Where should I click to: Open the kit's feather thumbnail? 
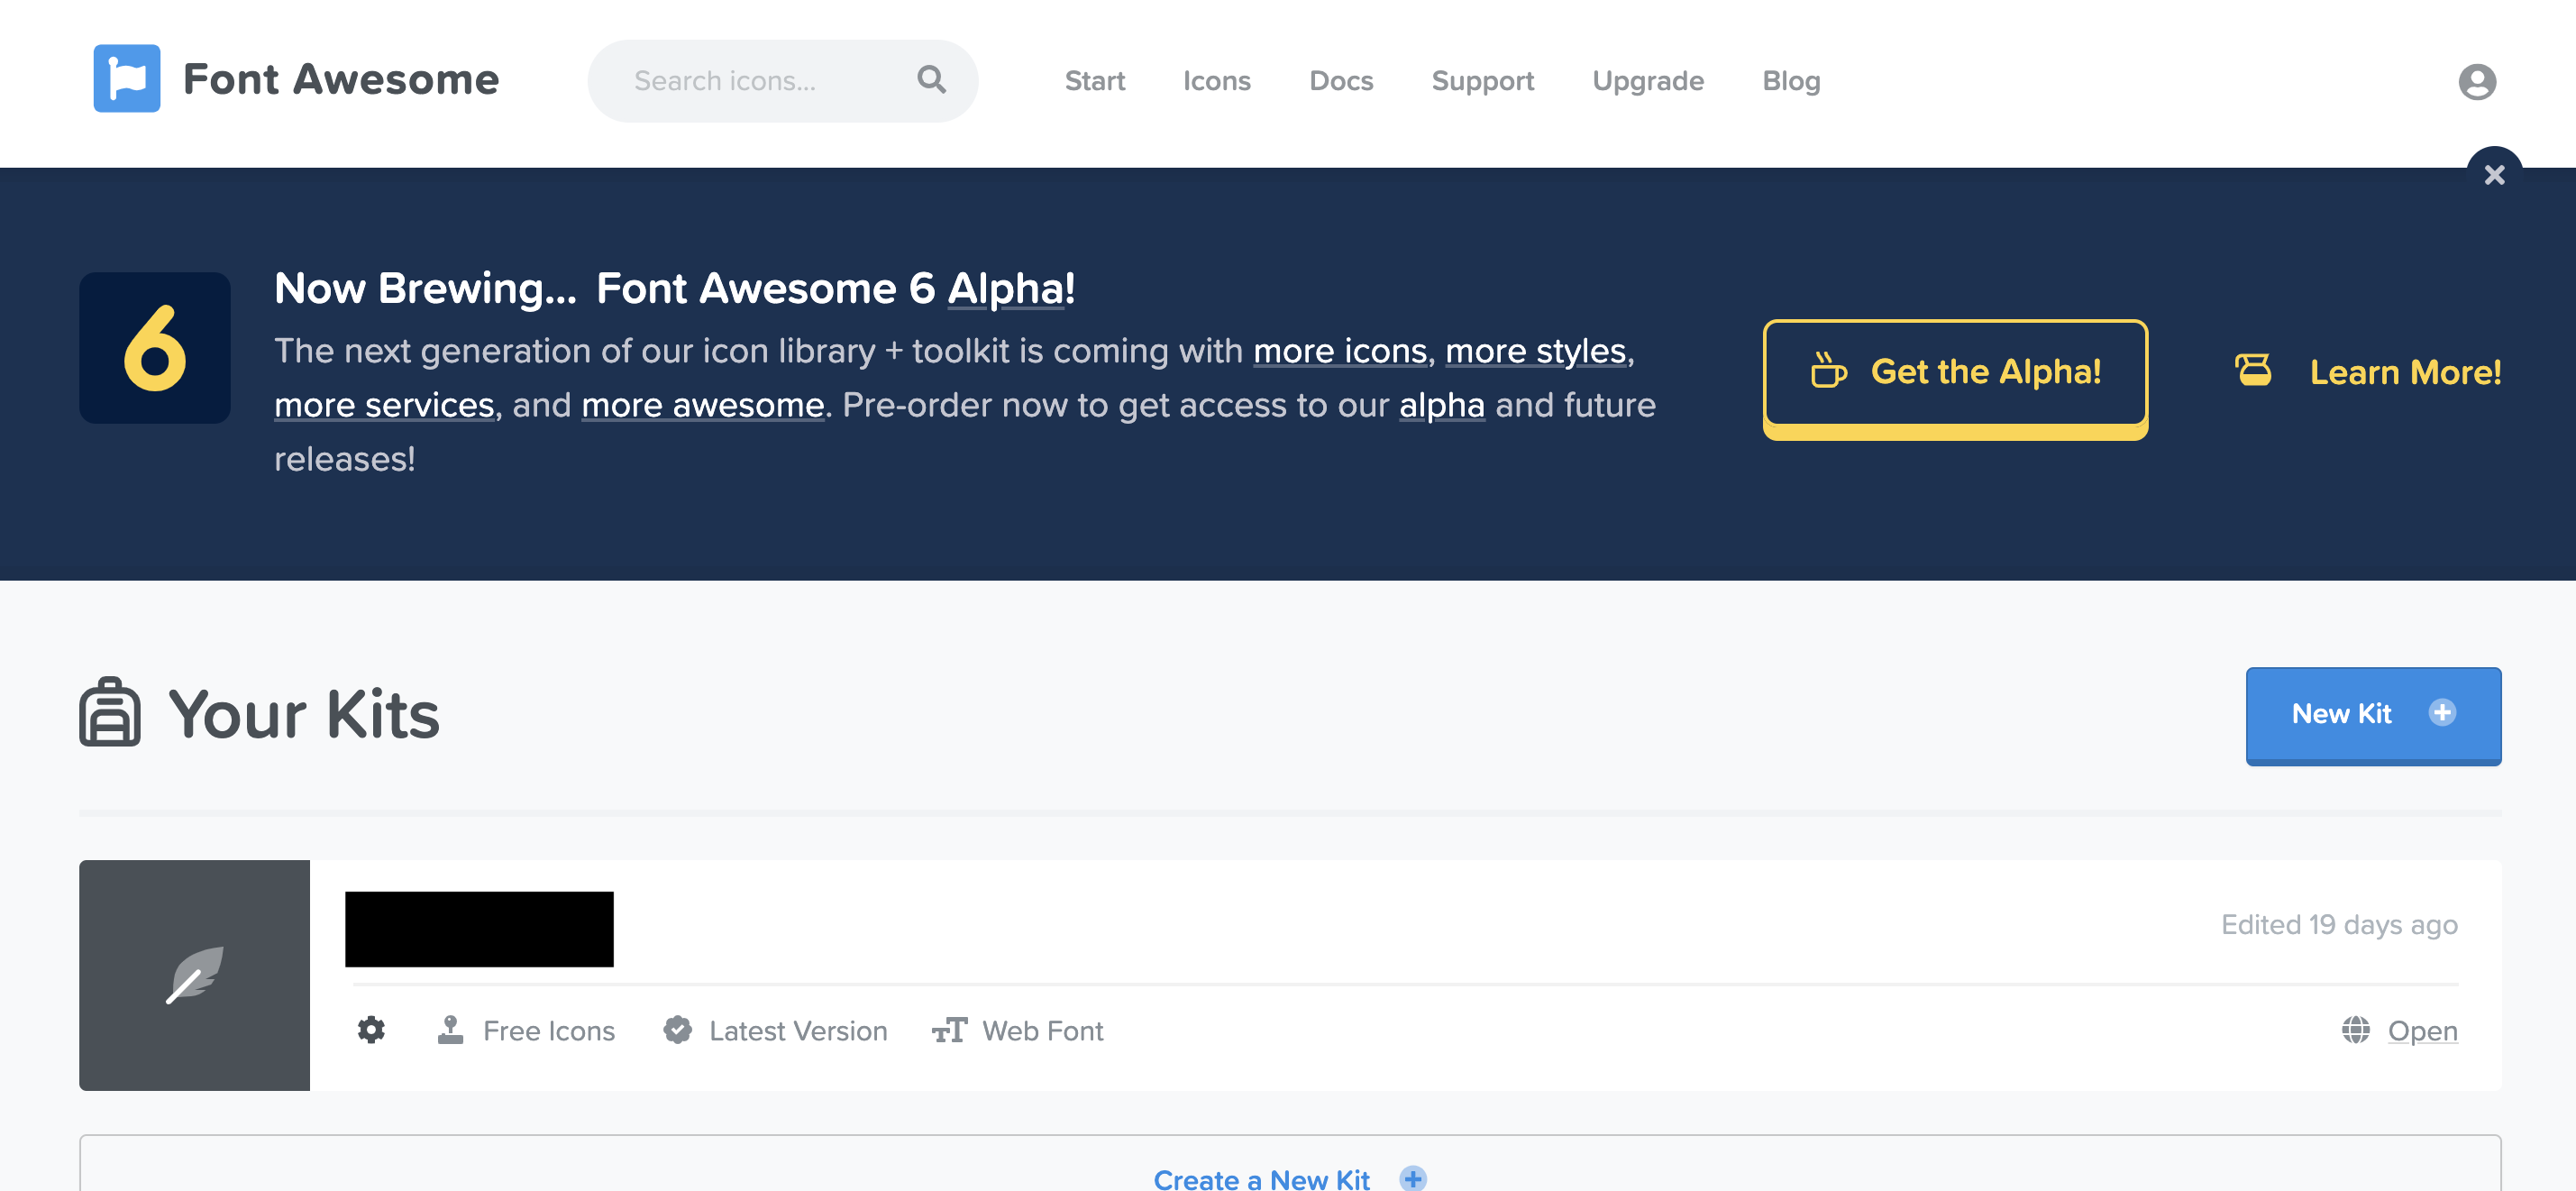click(195, 975)
